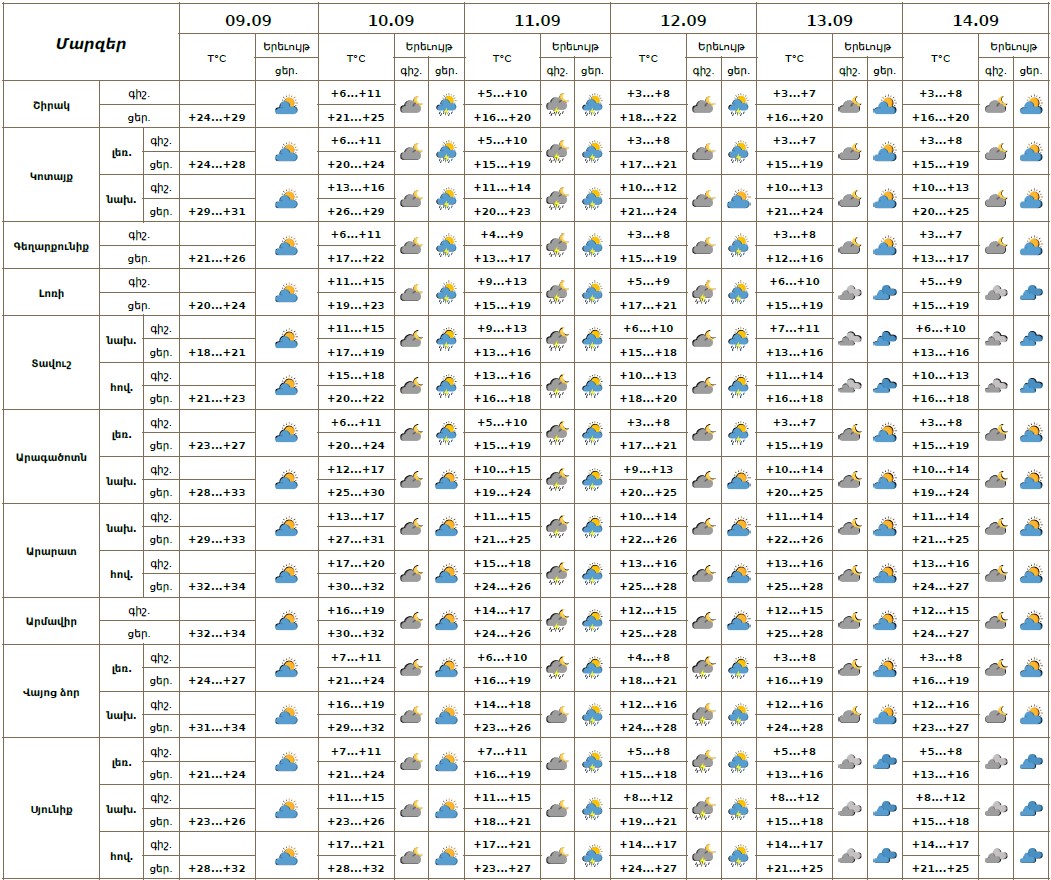Viewport: 1051px width, 880px height.
Task: Select Լոռի daytime weather icon for 12.09
Action: point(739,293)
